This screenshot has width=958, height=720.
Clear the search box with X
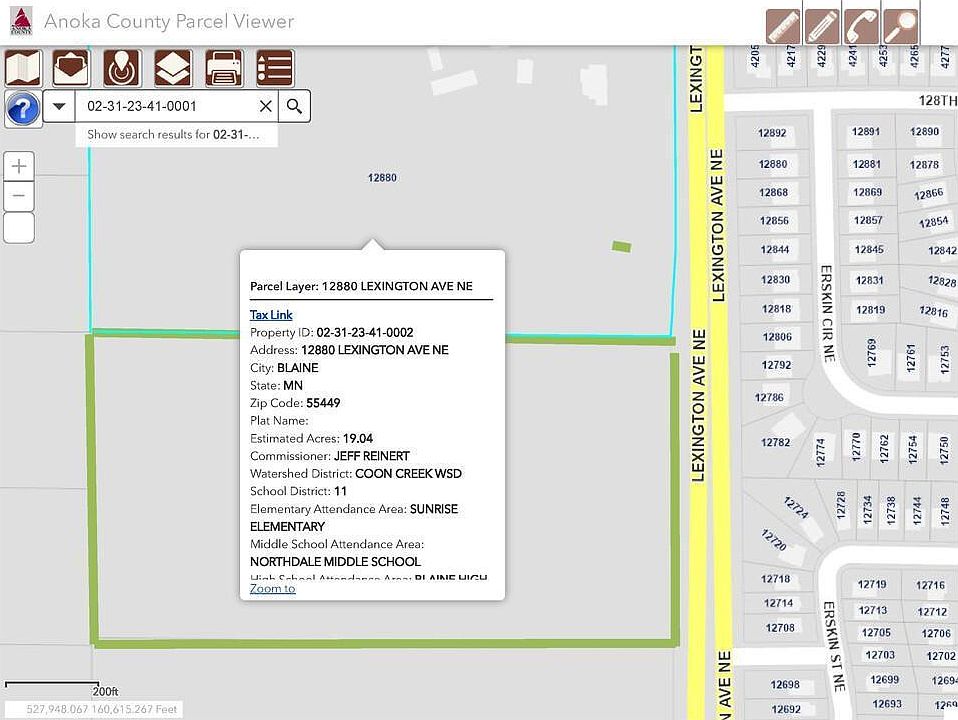coord(265,106)
